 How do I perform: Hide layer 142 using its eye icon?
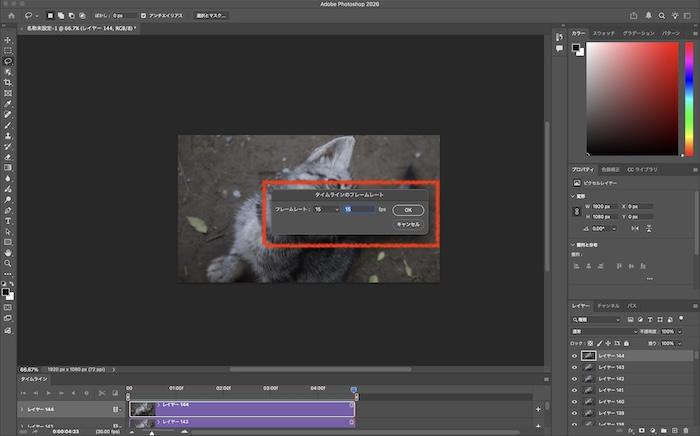pos(574,378)
